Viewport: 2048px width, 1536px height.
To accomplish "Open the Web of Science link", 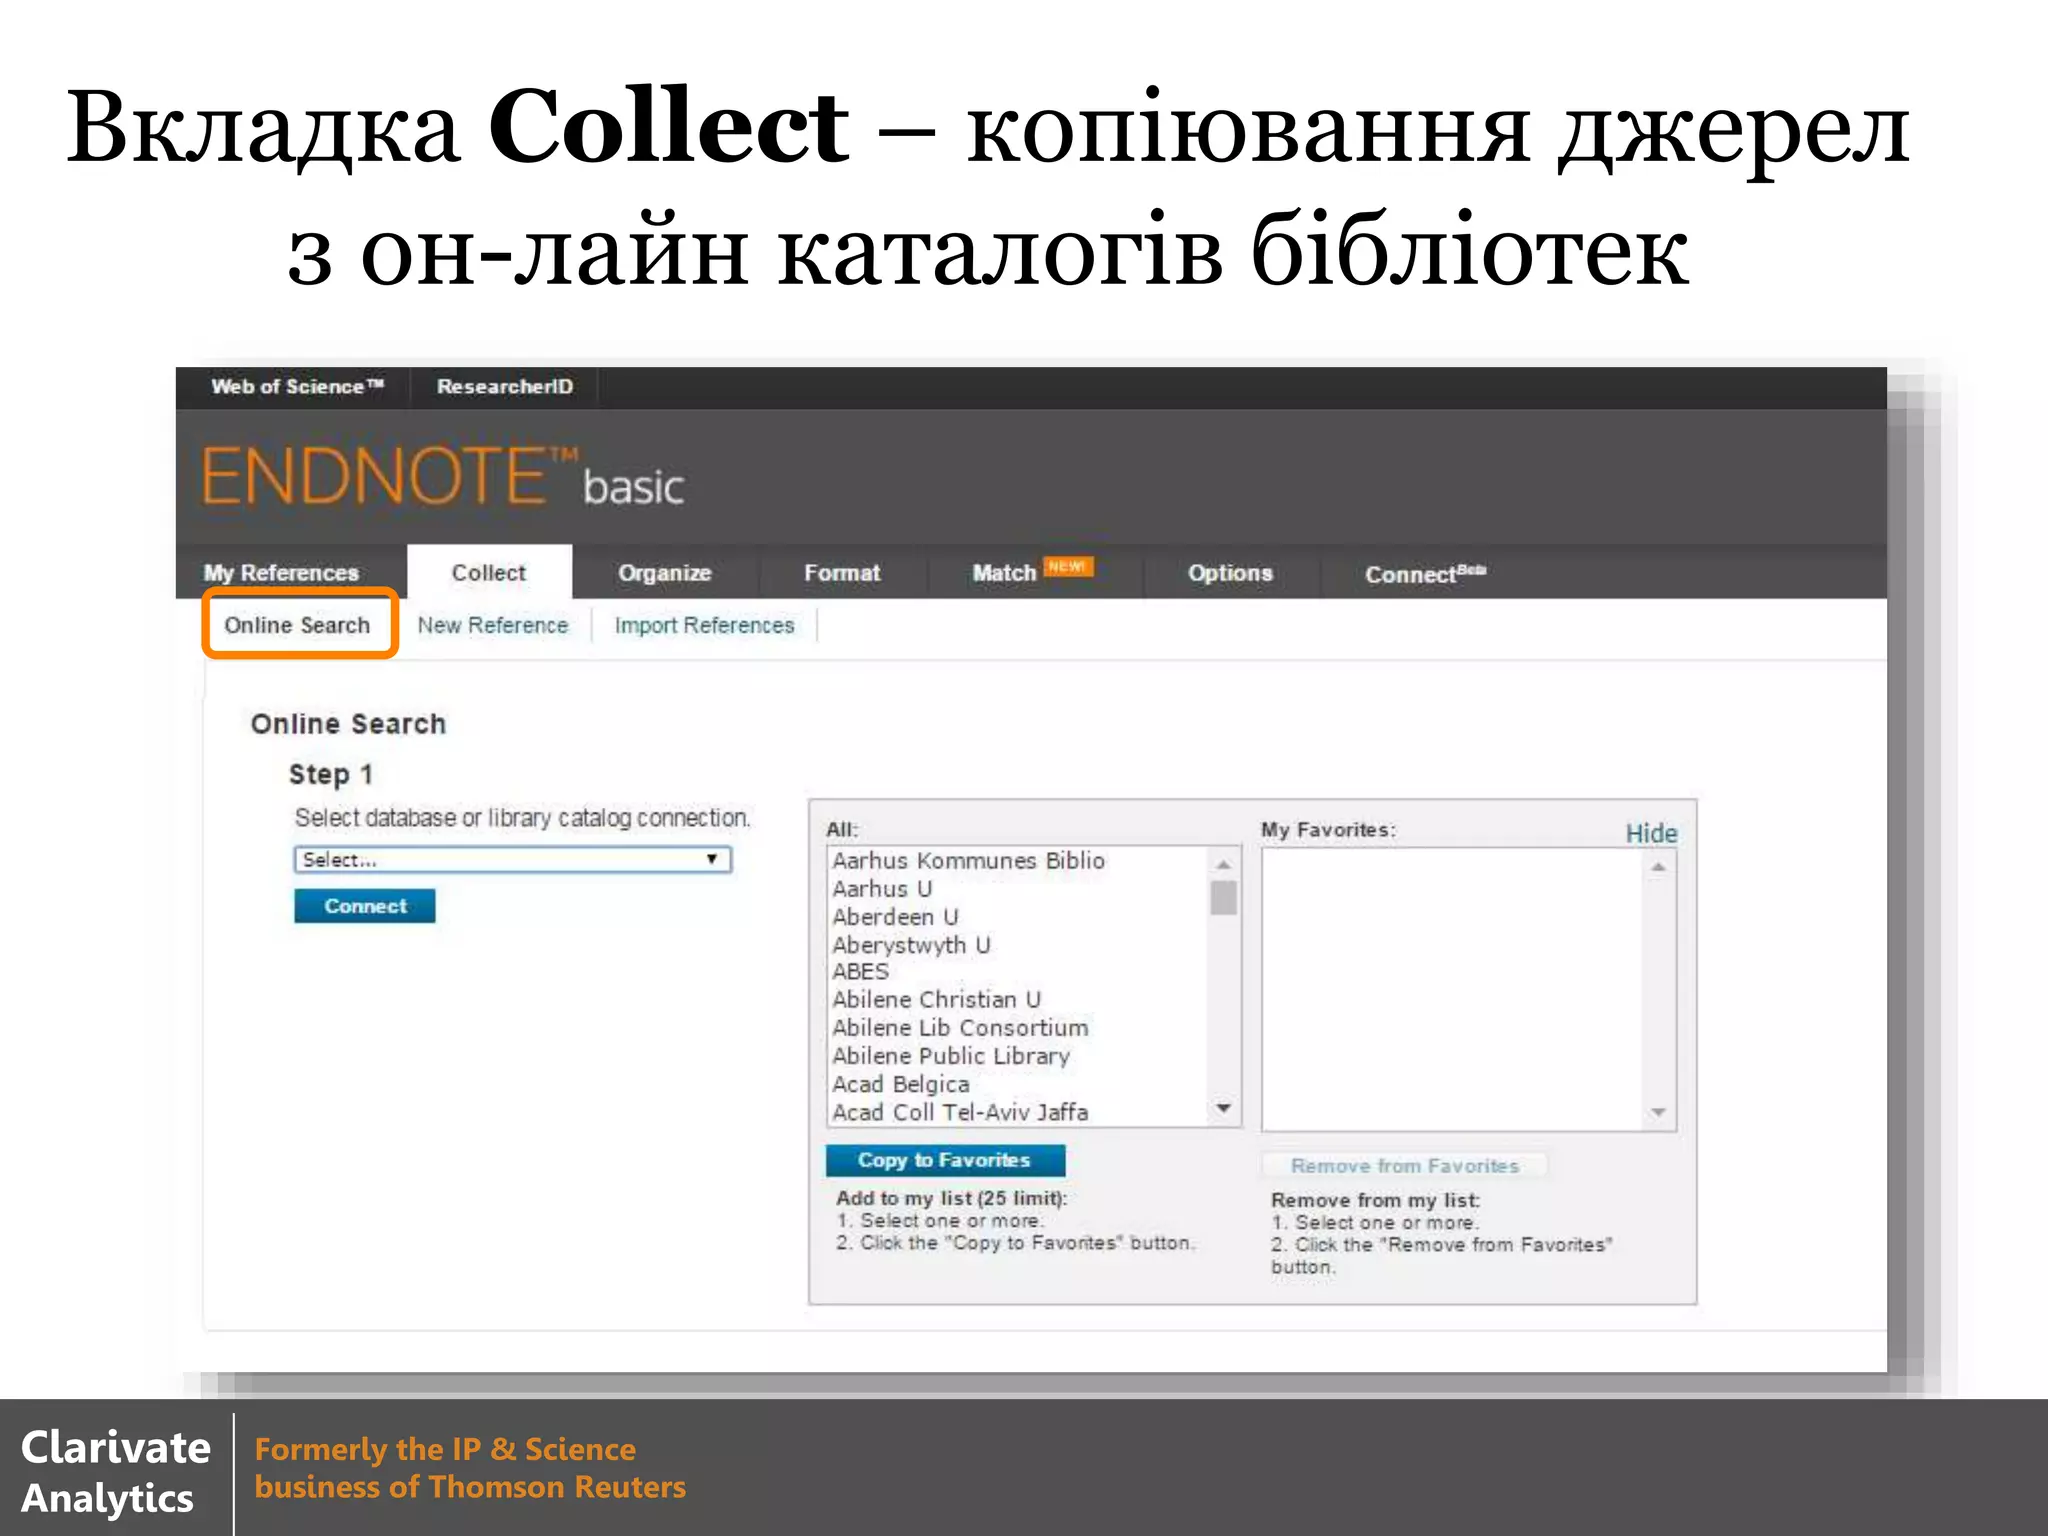I will coord(297,387).
